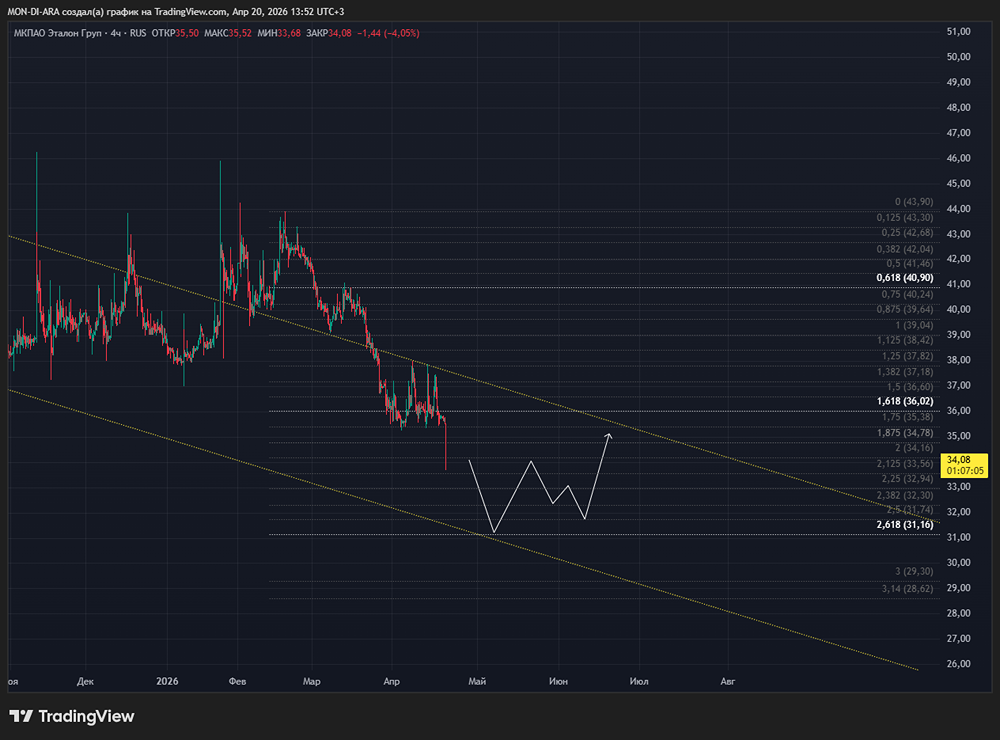
Task: Click the Июн label on time axis
Action: click(x=558, y=681)
